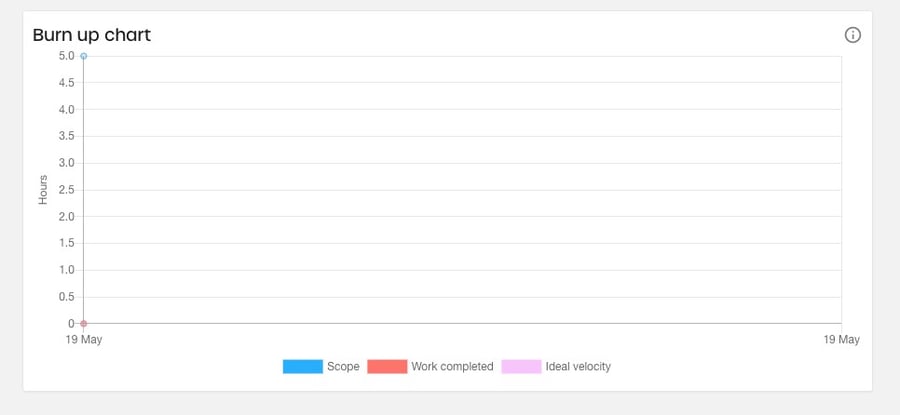Hide Work completed series via legend label
Image resolution: width=900 pixels, height=415 pixels.
[452, 366]
